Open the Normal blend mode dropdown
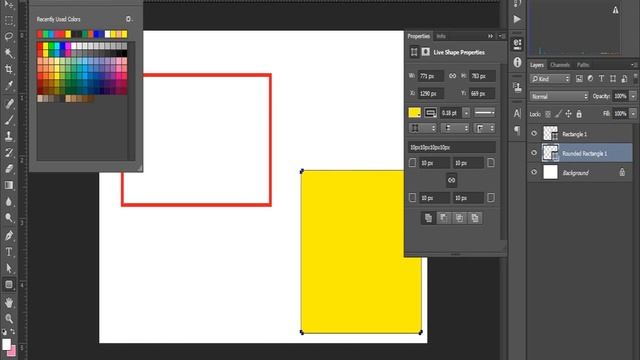The image size is (640, 360). pos(559,96)
